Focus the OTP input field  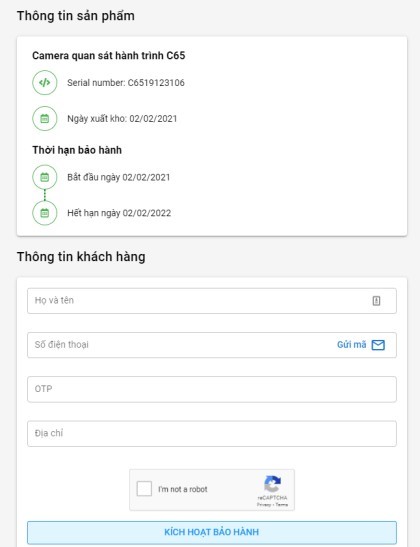click(x=212, y=389)
